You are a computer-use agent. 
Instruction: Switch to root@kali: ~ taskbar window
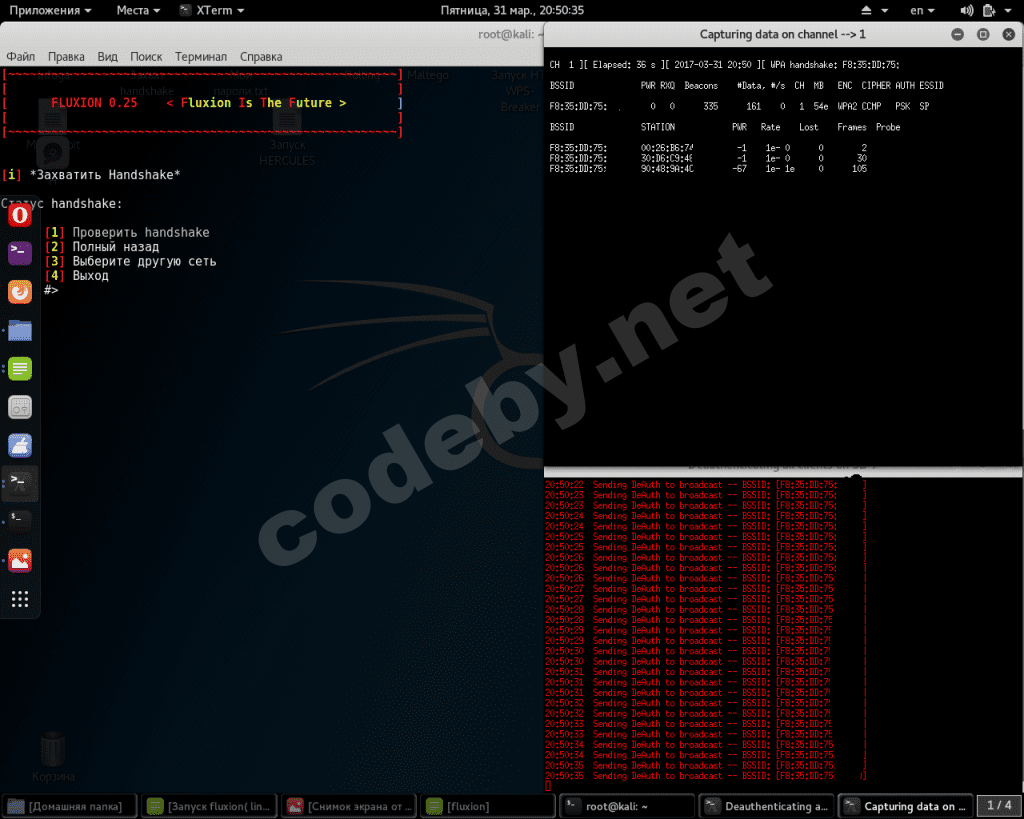coord(628,807)
